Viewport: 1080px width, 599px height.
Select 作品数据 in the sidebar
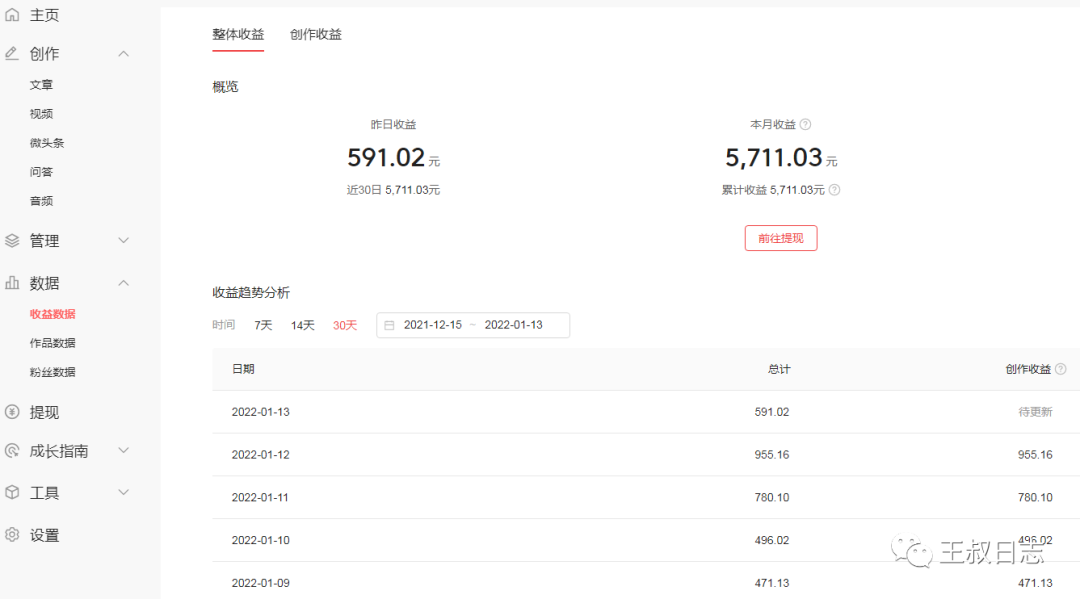(x=52, y=343)
